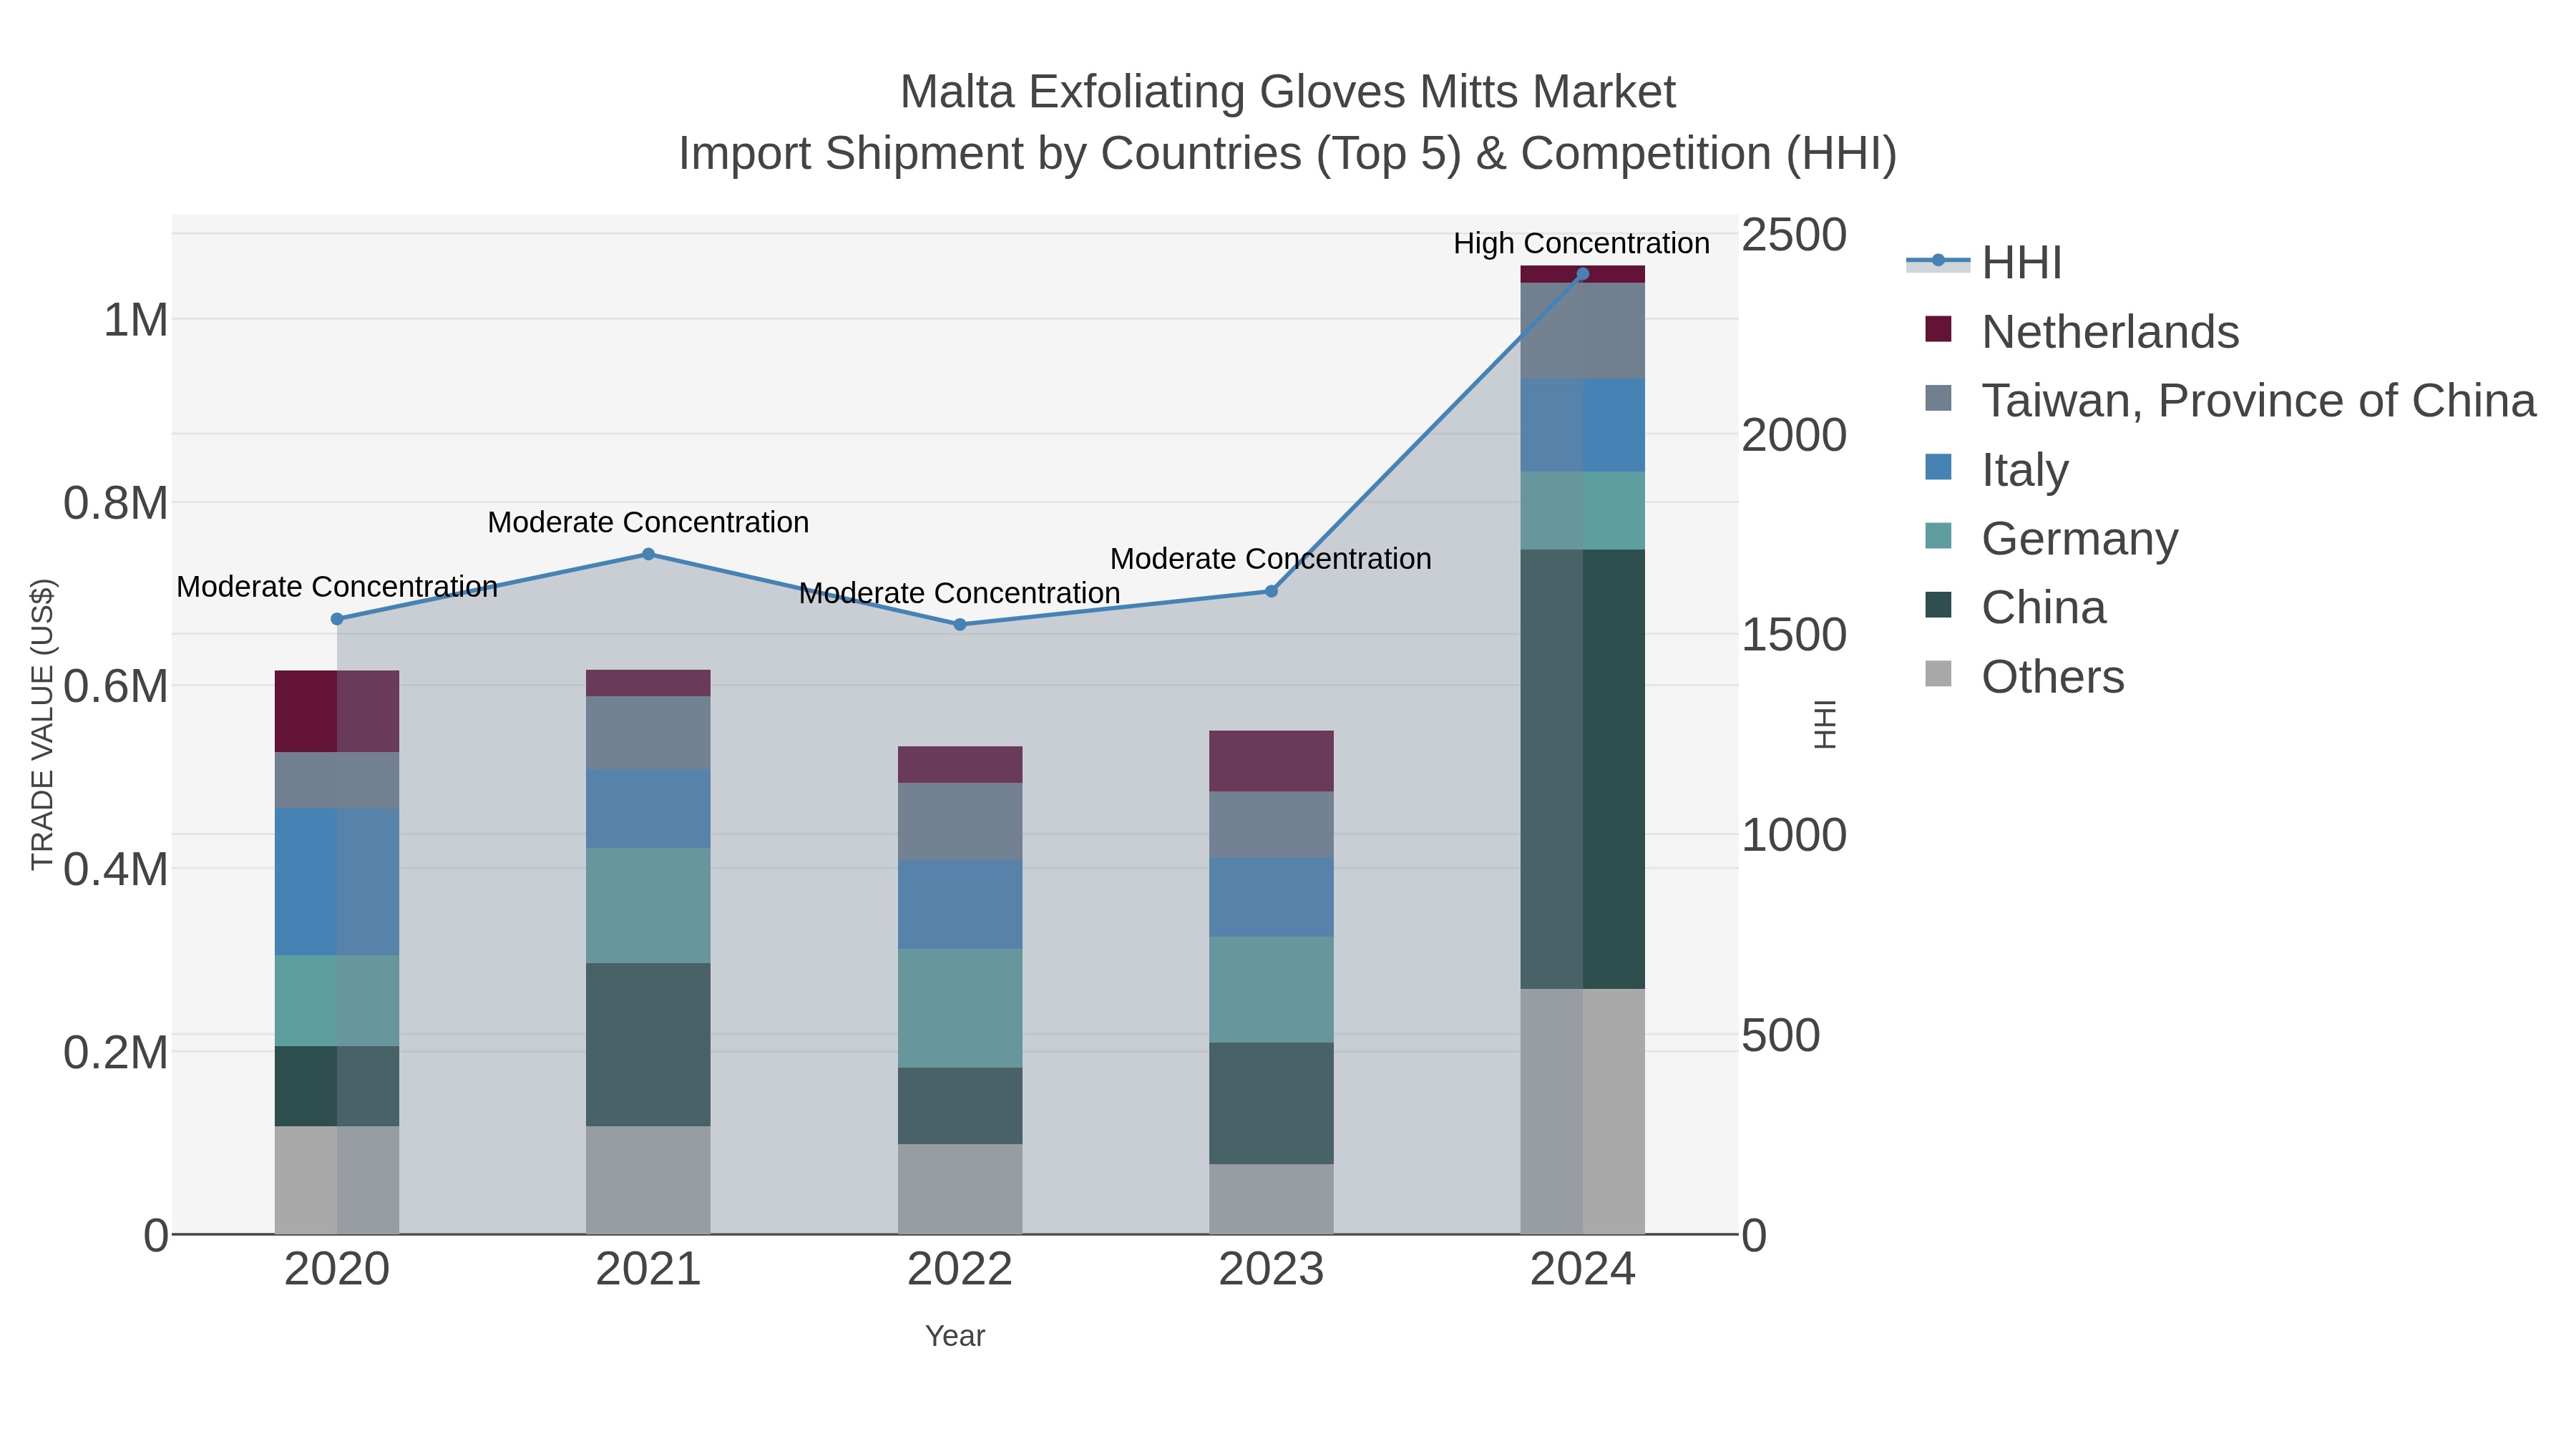Click the Netherlands legend color swatch
Viewport: 2576px width, 1449px height.
click(x=1938, y=329)
